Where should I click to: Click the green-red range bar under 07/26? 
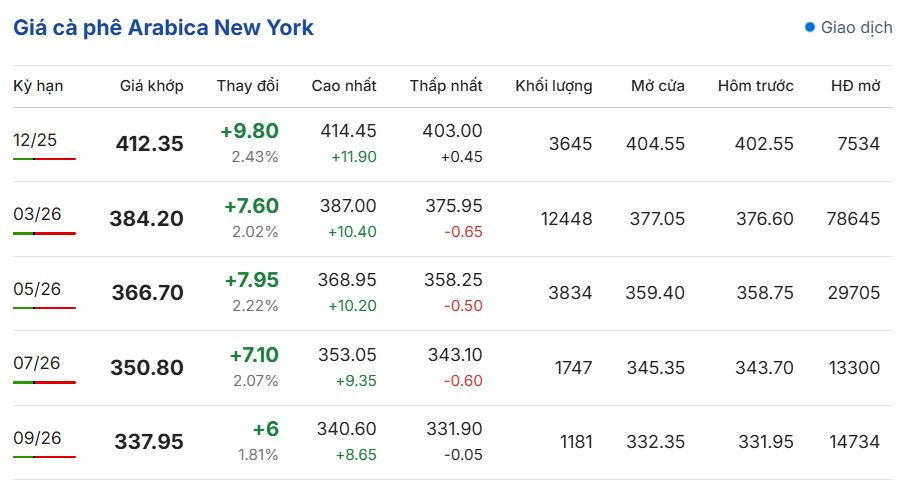tap(44, 382)
